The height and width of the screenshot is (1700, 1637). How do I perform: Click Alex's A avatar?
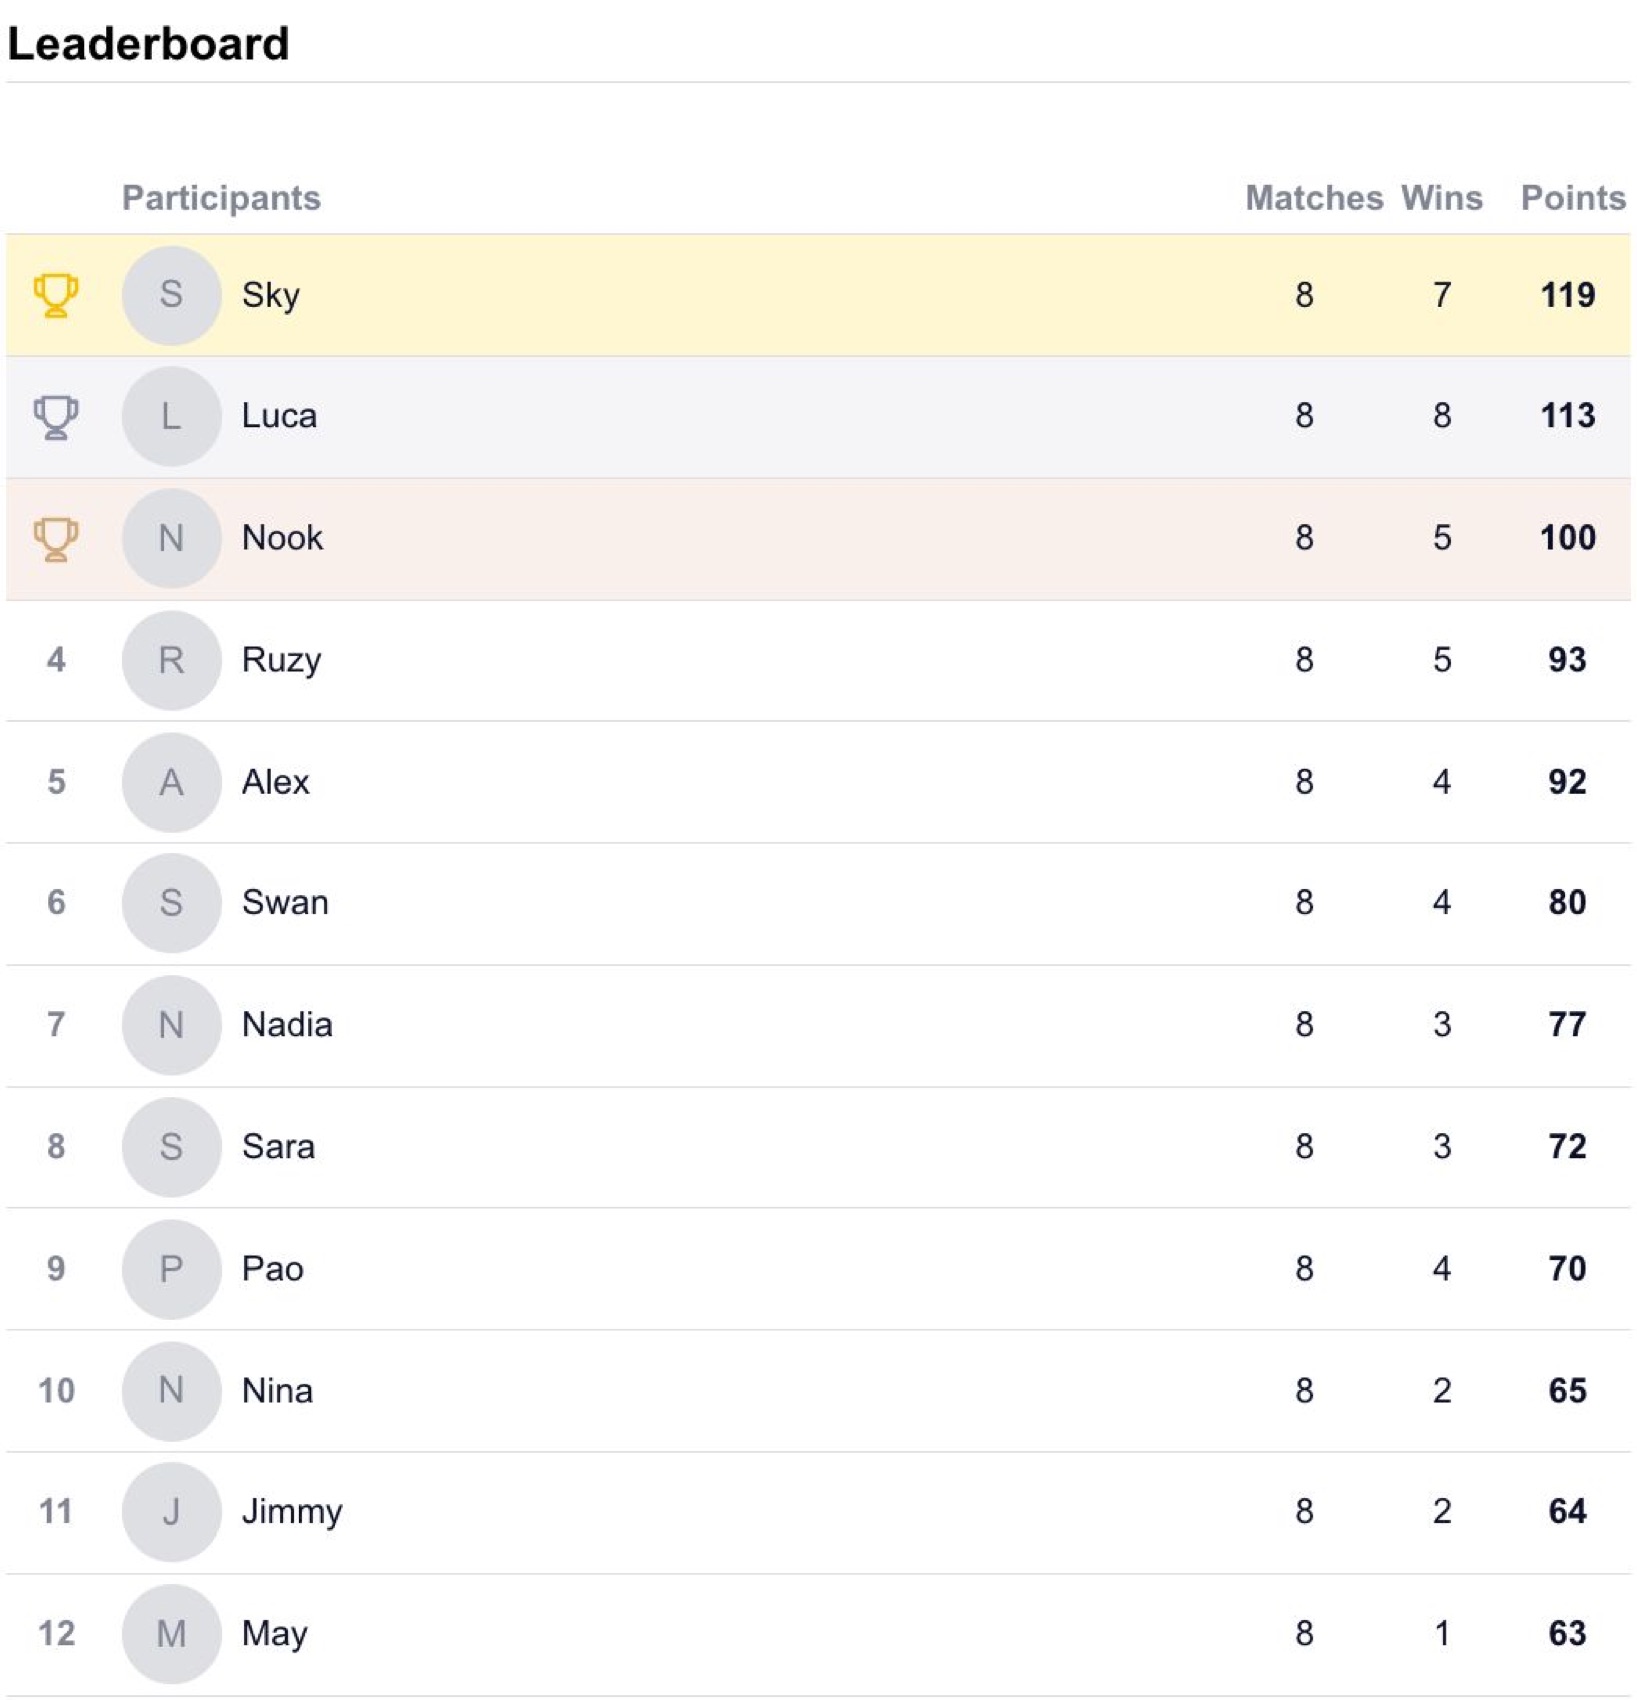point(171,782)
